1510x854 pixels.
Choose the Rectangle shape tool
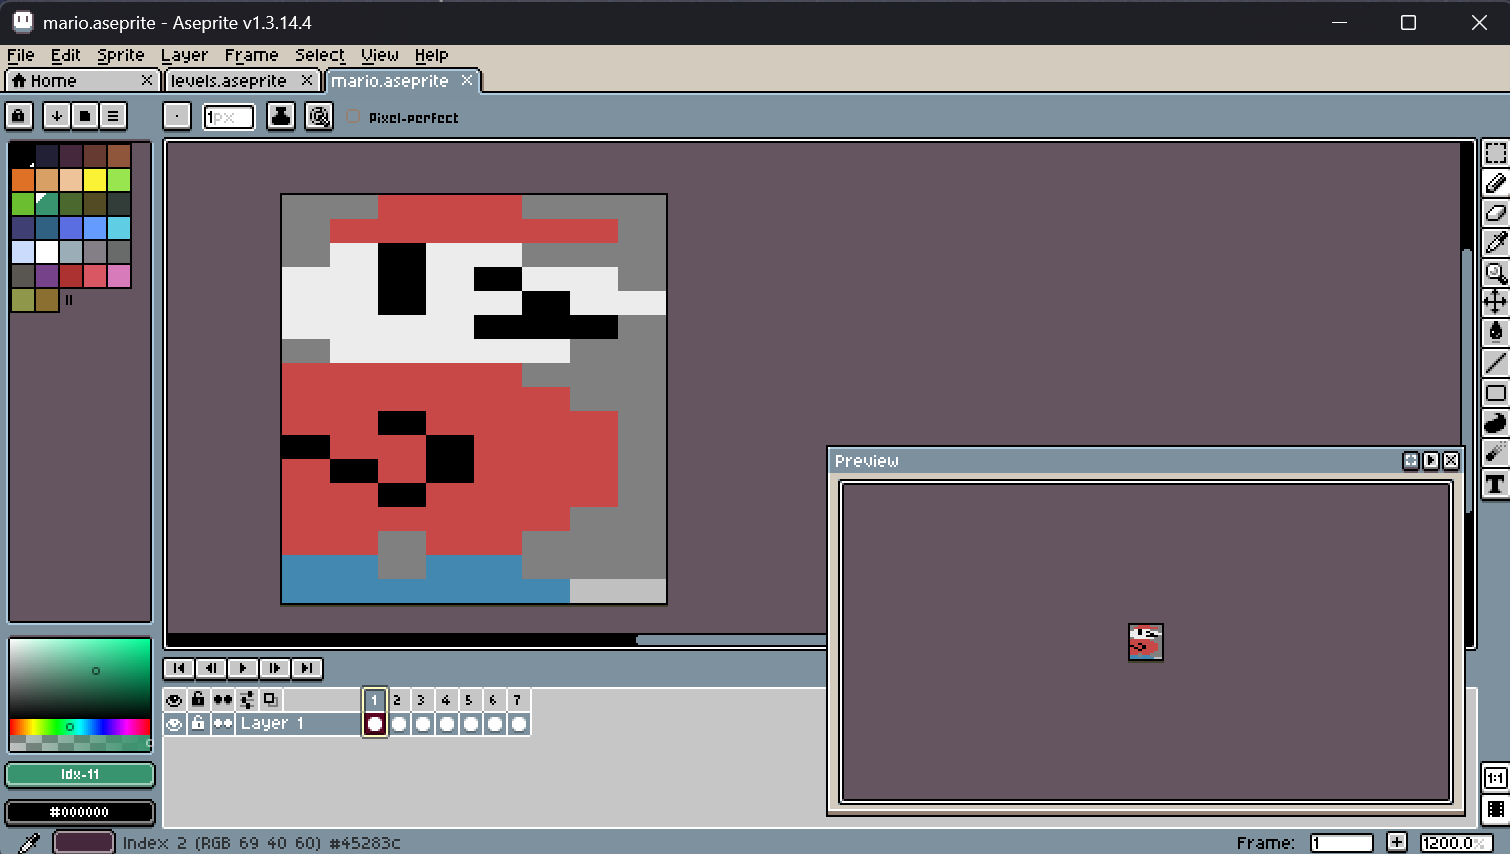click(x=1495, y=393)
